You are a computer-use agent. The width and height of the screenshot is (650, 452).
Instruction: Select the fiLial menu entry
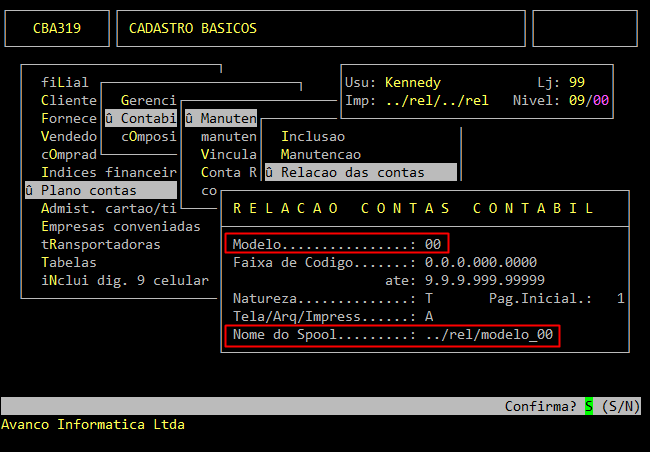pyautogui.click(x=65, y=82)
